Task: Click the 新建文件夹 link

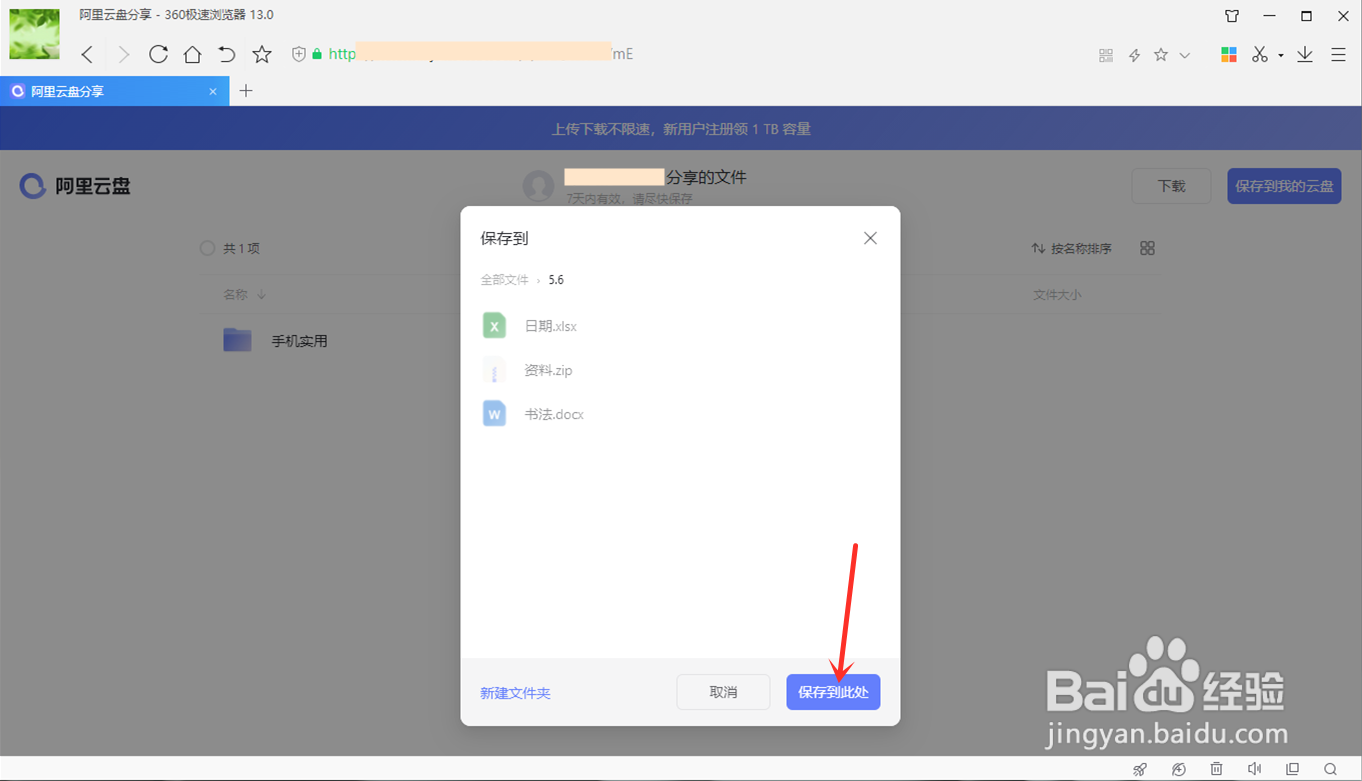Action: tap(515, 693)
